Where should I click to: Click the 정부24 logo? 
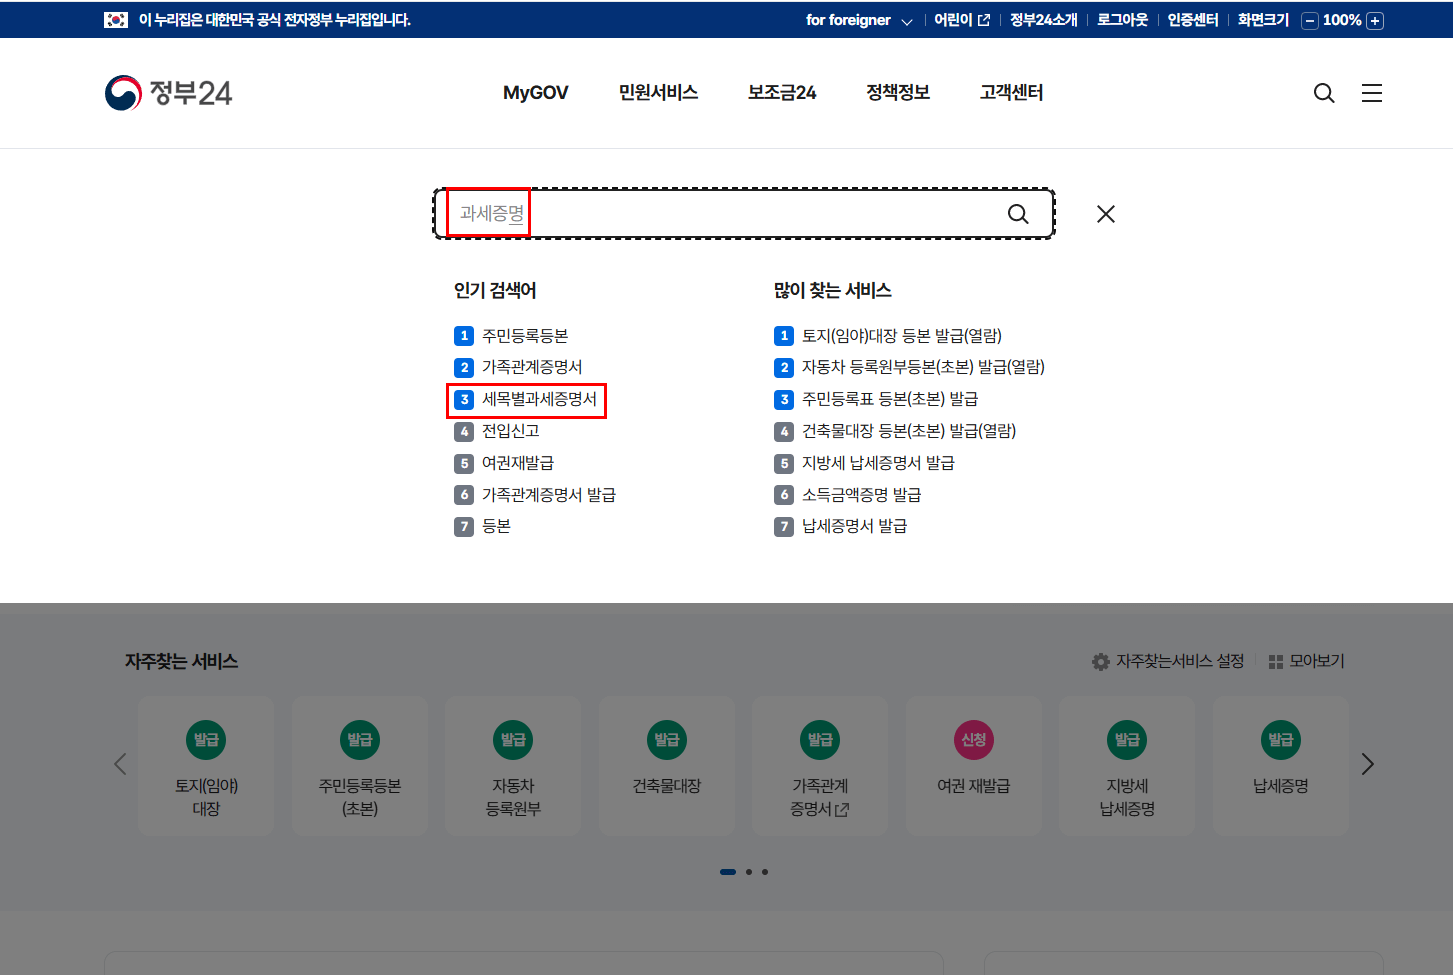pyautogui.click(x=168, y=92)
